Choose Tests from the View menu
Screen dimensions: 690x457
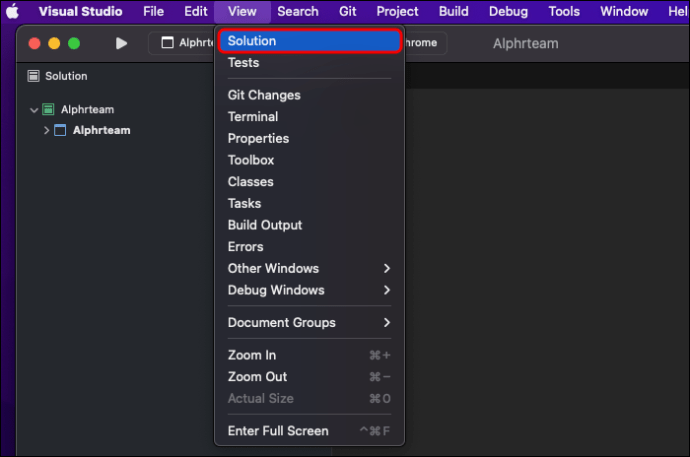click(243, 63)
